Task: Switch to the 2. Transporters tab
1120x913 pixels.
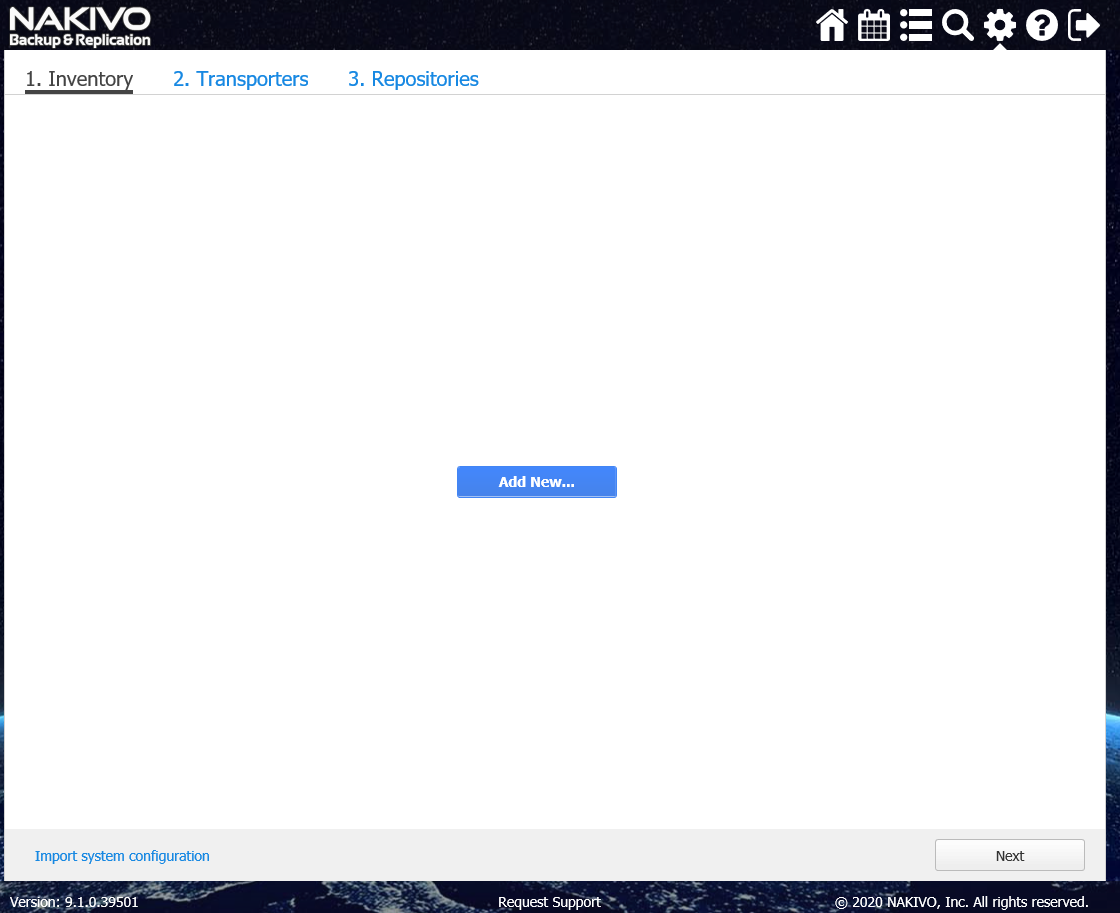Action: [x=240, y=79]
